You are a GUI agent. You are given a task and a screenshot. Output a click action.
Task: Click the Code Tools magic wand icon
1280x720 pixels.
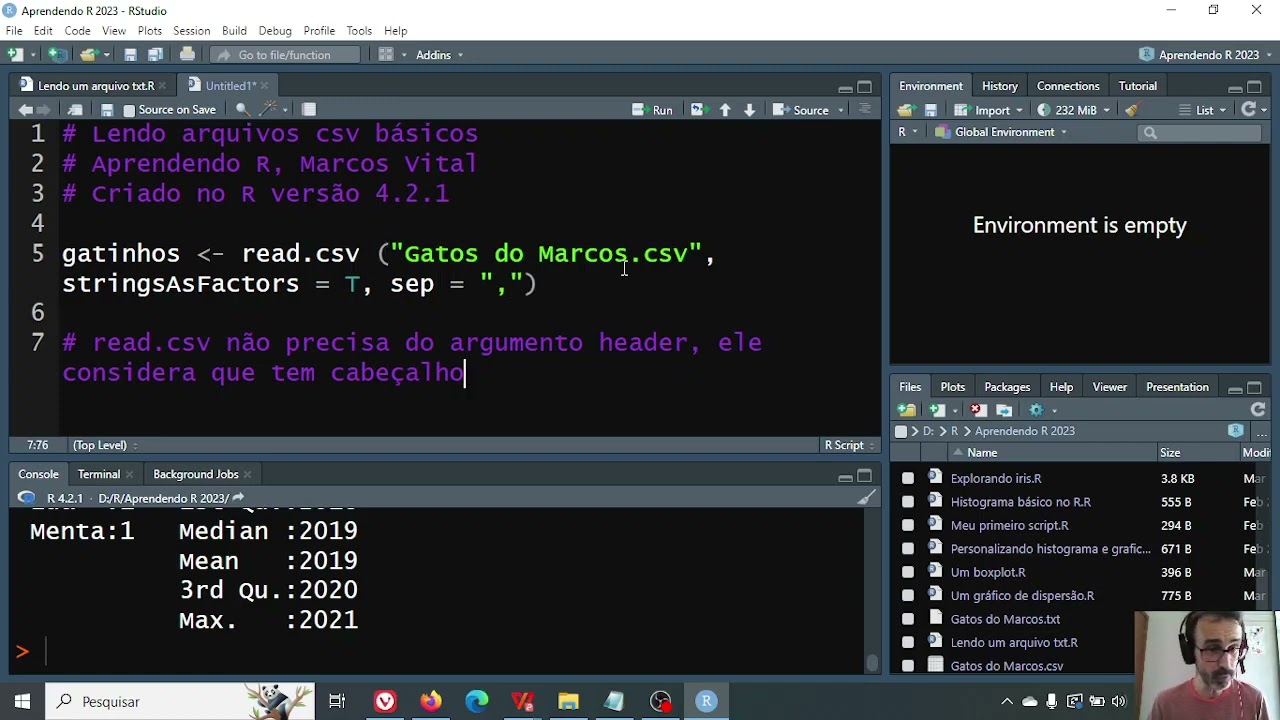[268, 110]
